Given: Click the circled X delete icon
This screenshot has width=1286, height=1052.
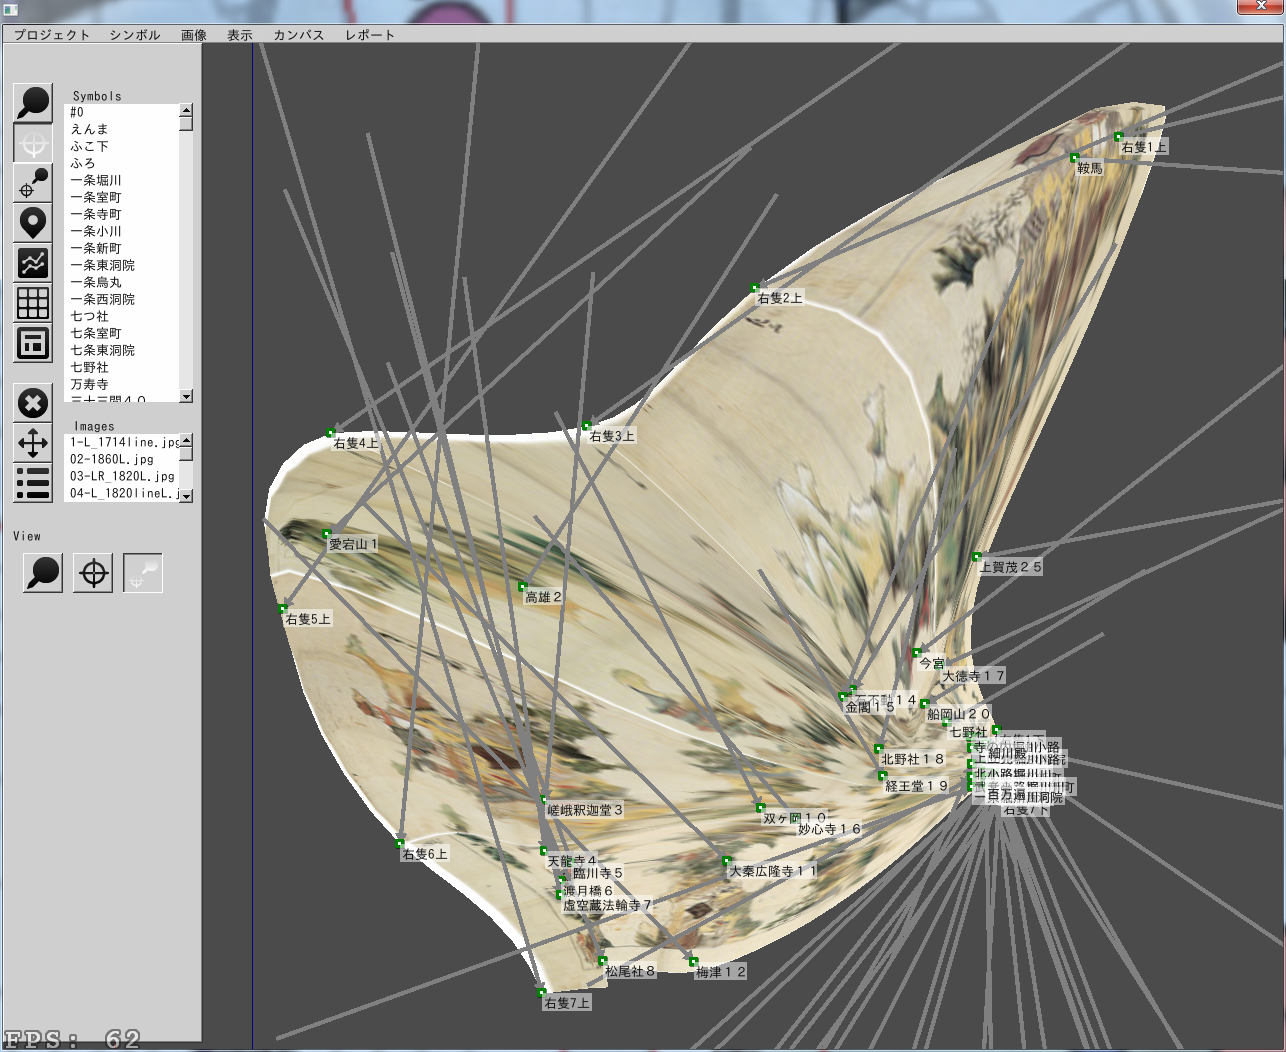Looking at the screenshot, I should (x=32, y=403).
